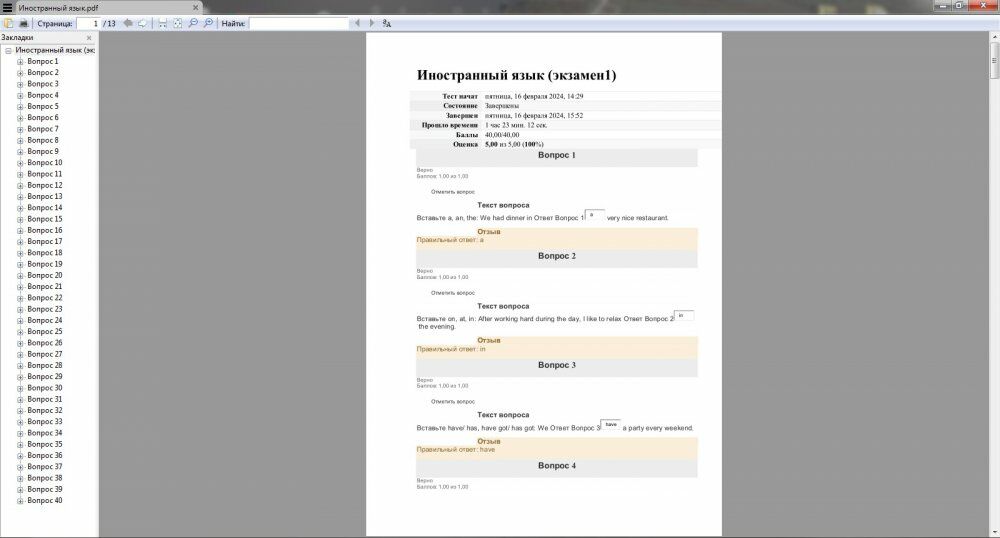The width and height of the screenshot is (1000, 538).
Task: Expand the Вопрос 12 bookmark node
Action: 20,185
